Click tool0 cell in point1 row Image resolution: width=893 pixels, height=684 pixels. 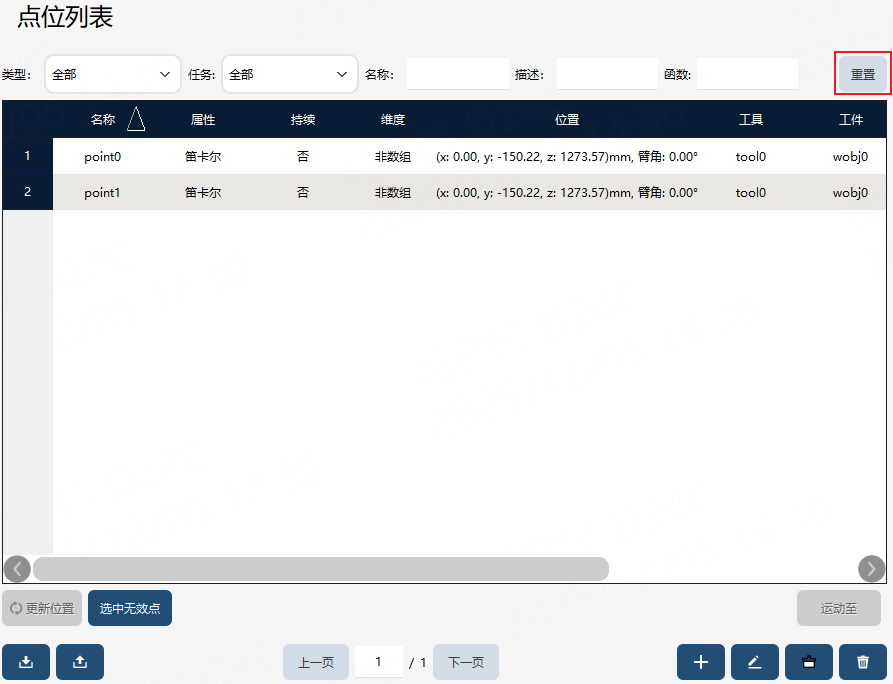(751, 192)
